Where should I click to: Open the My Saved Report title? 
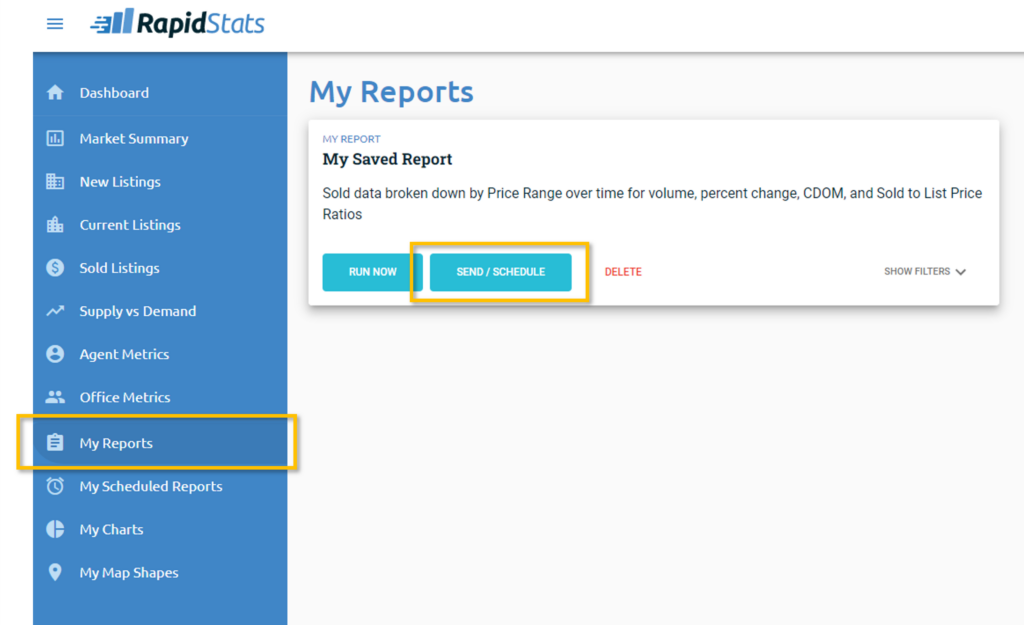[x=387, y=159]
